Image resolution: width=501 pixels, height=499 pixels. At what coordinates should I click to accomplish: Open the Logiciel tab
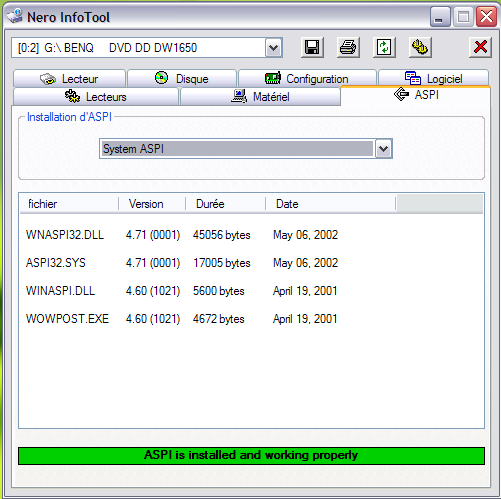point(434,79)
